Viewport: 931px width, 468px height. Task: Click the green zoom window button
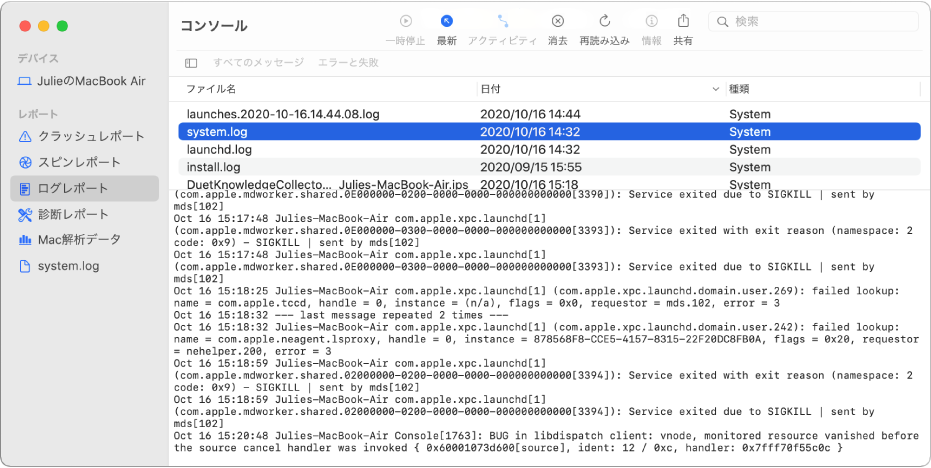coord(62,26)
